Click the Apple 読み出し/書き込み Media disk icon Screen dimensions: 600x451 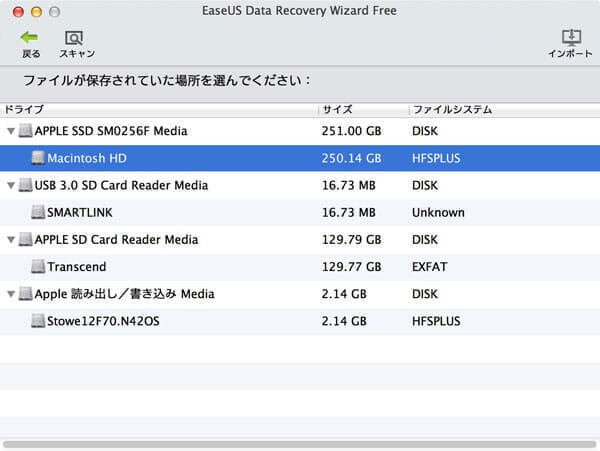(x=26, y=294)
